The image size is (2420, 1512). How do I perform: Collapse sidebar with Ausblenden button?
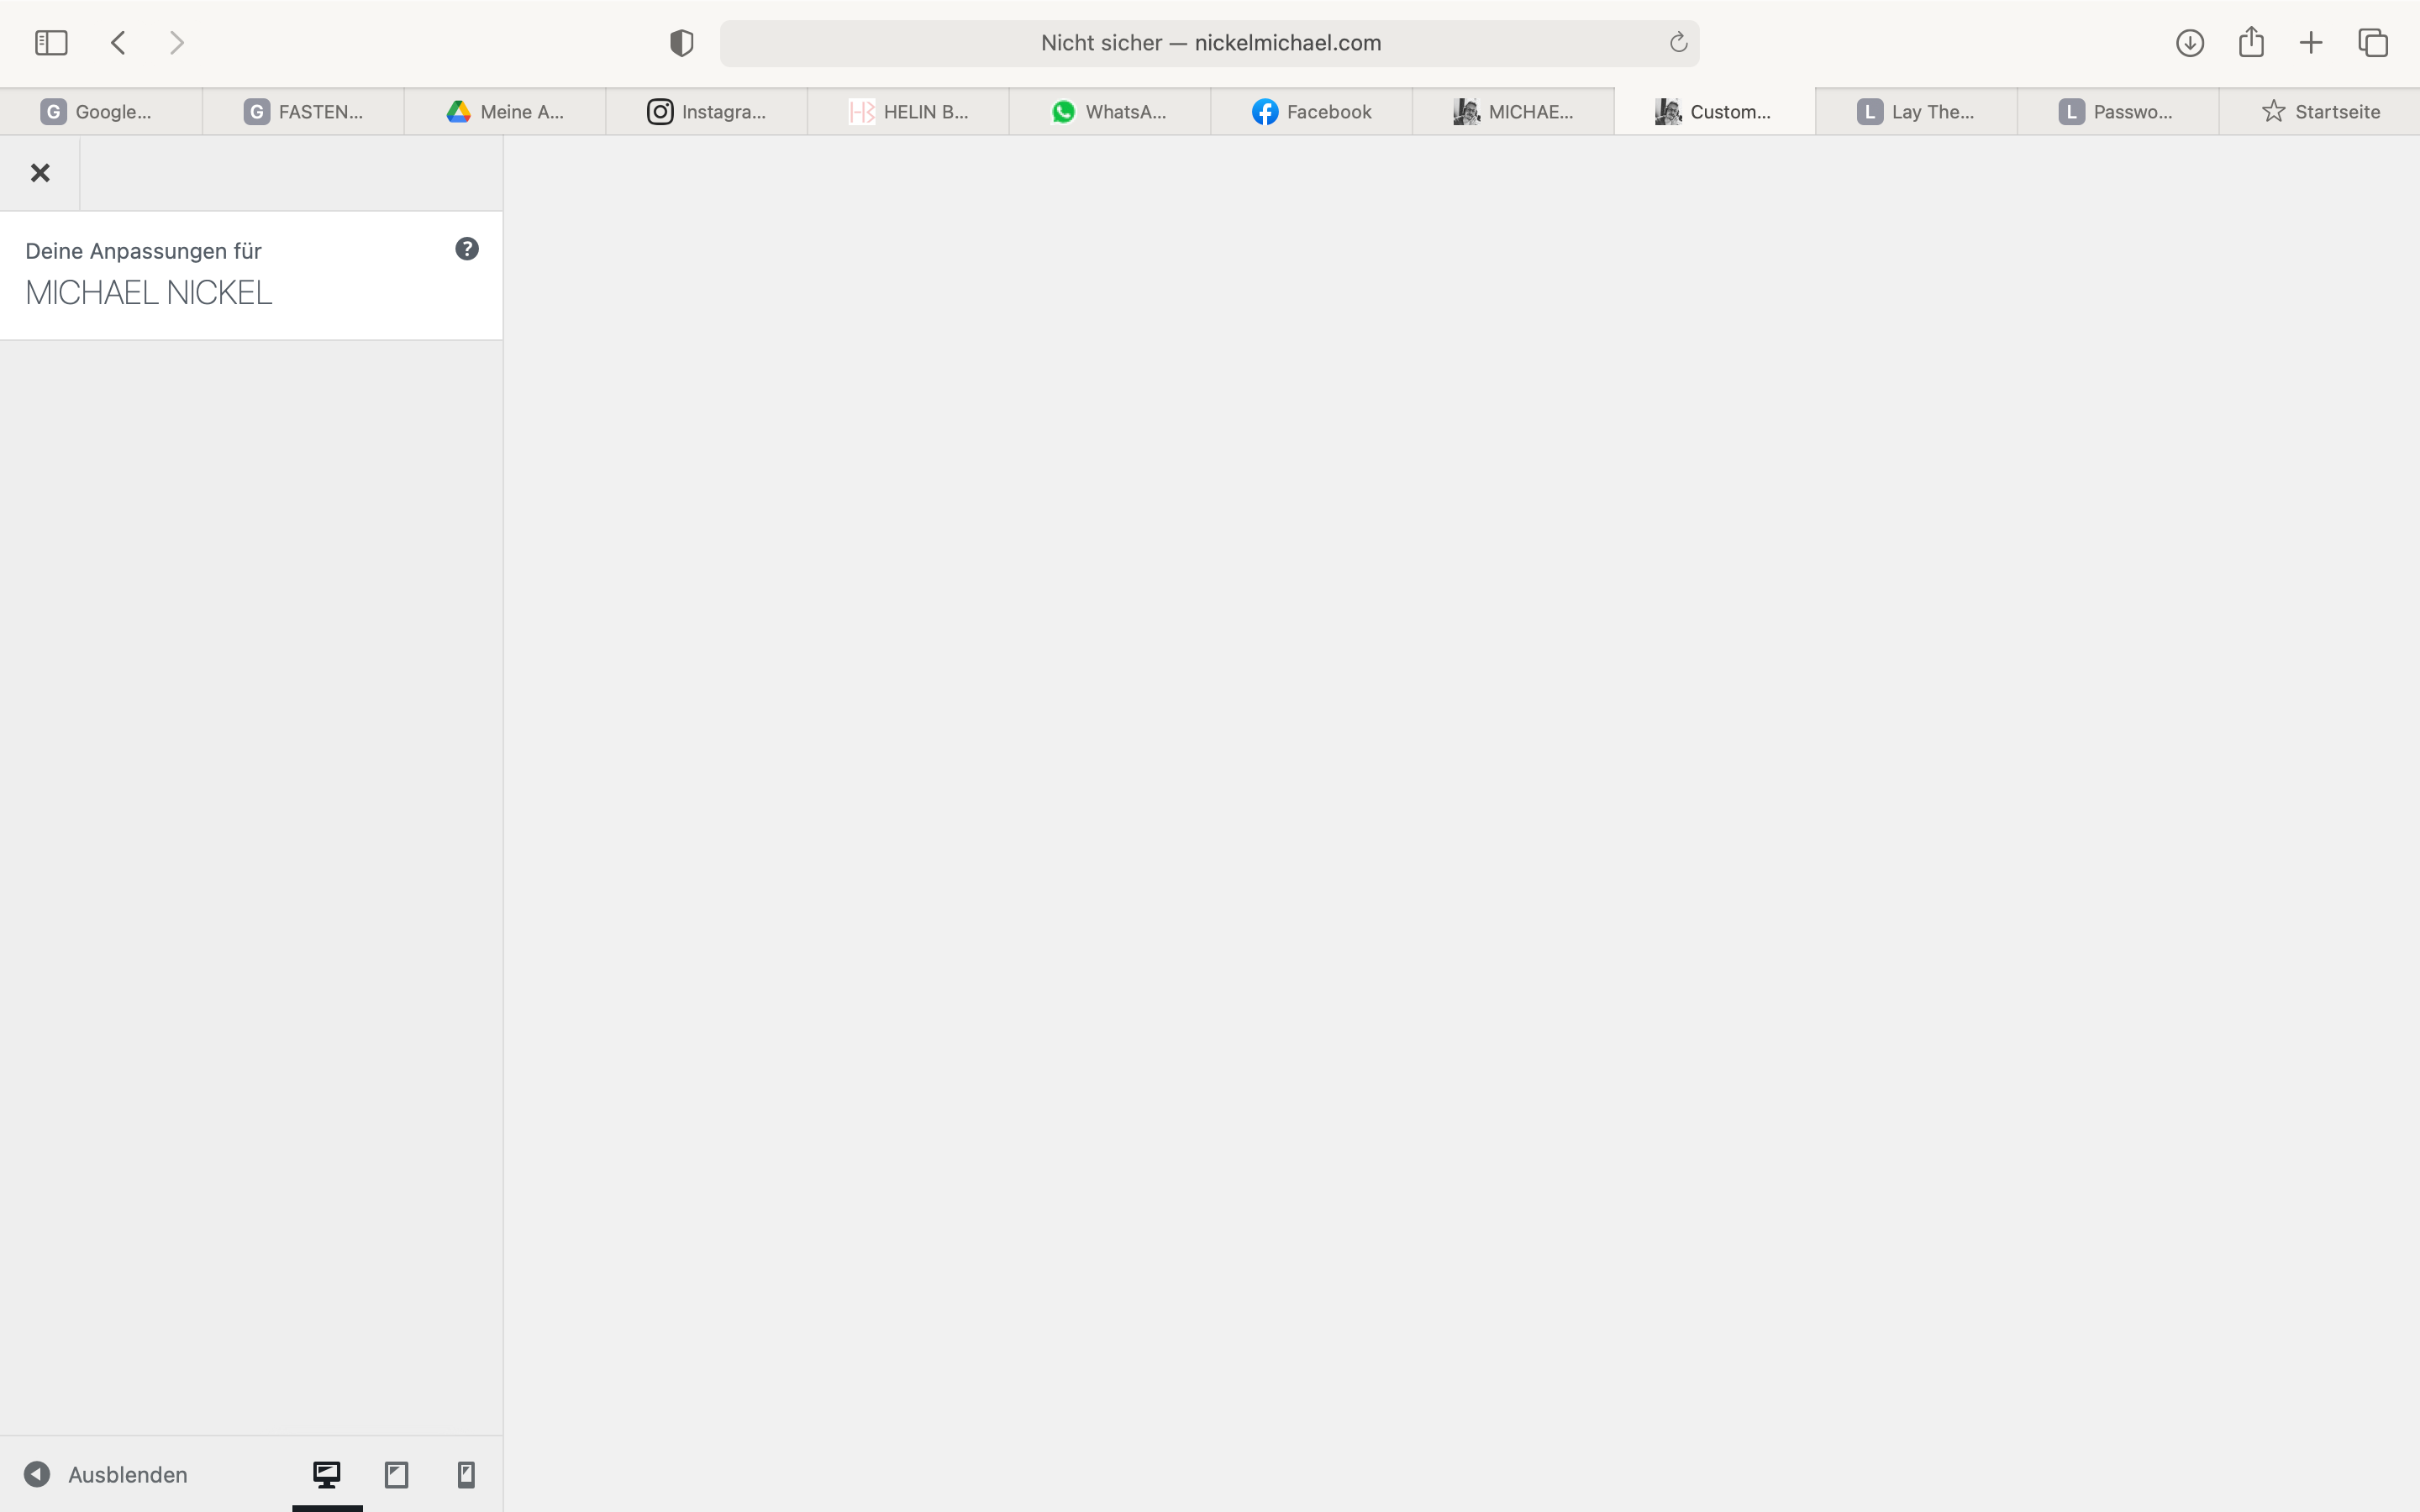tap(106, 1474)
